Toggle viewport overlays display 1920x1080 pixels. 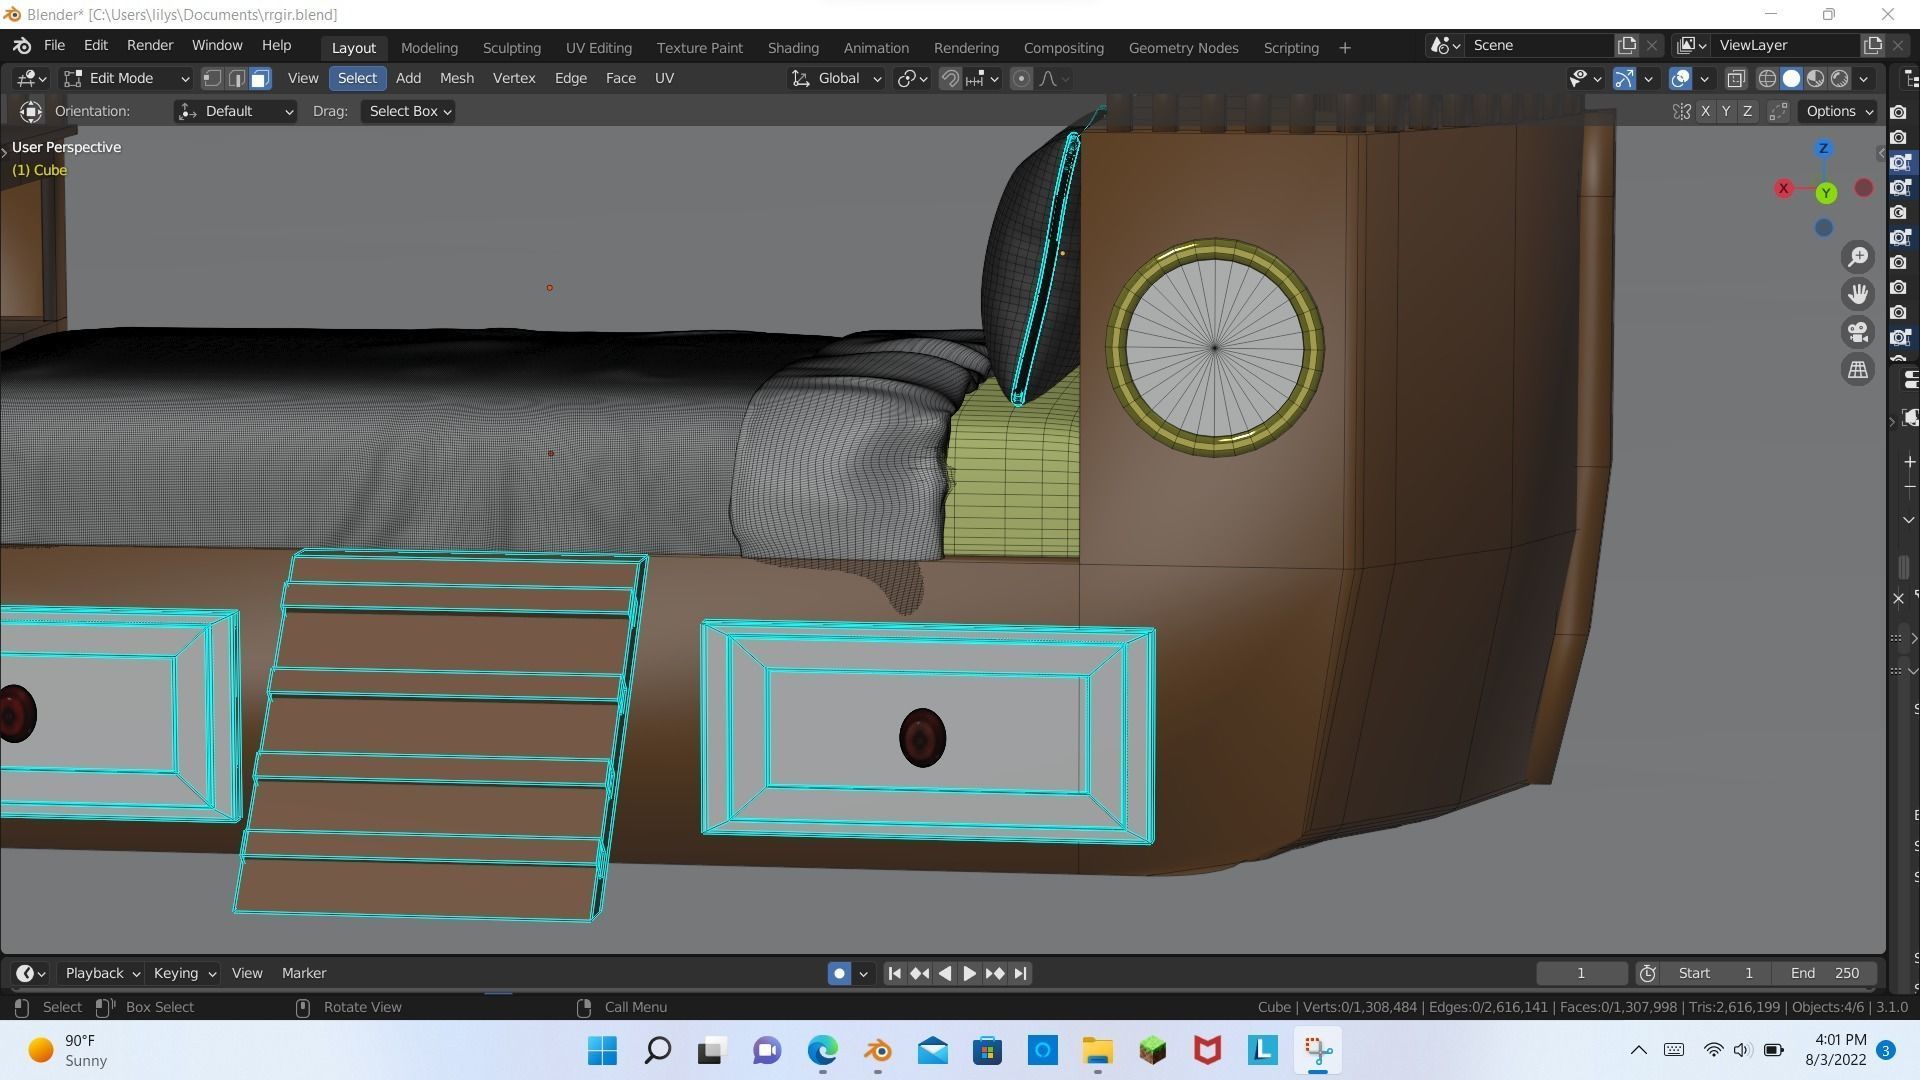1681,78
